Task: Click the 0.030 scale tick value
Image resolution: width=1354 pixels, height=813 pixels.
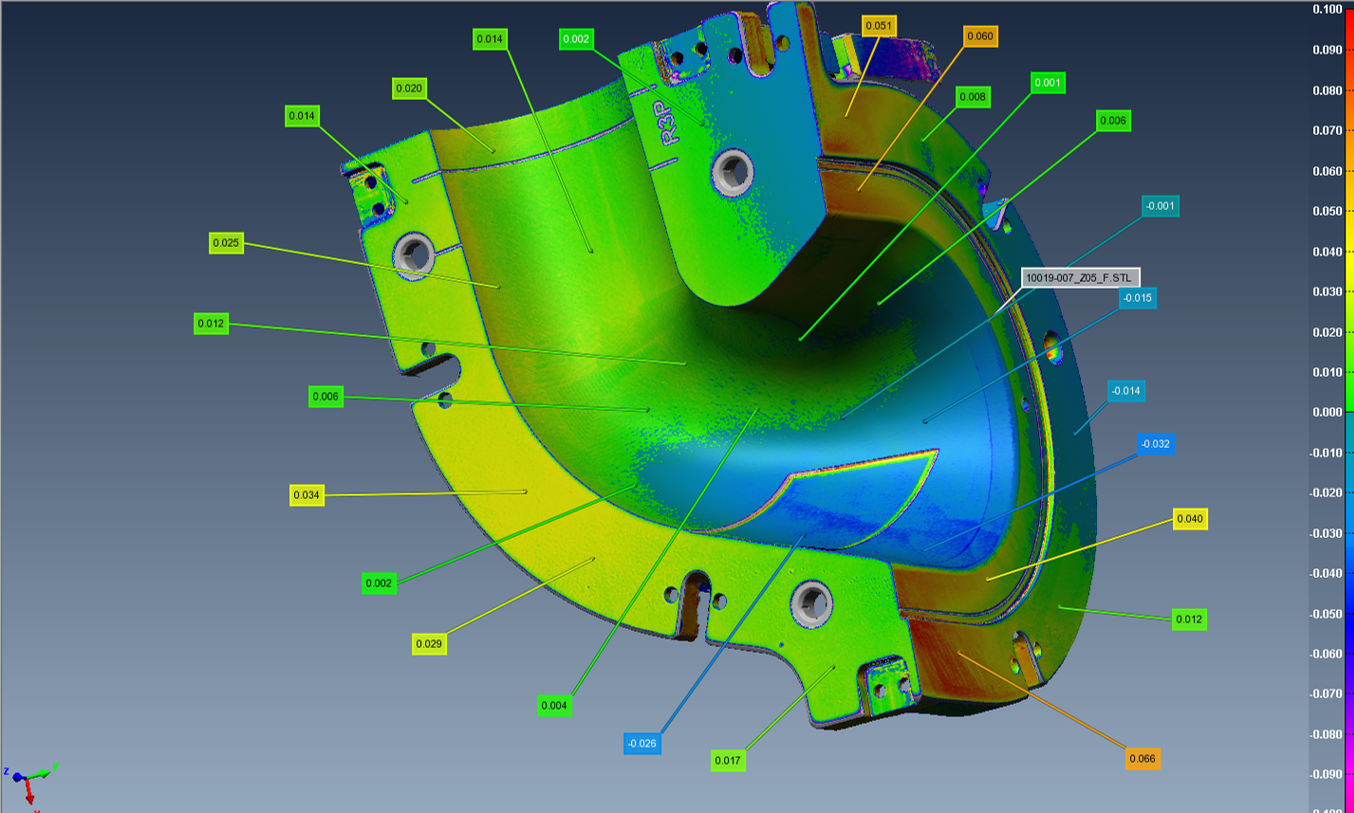Action: click(1327, 292)
